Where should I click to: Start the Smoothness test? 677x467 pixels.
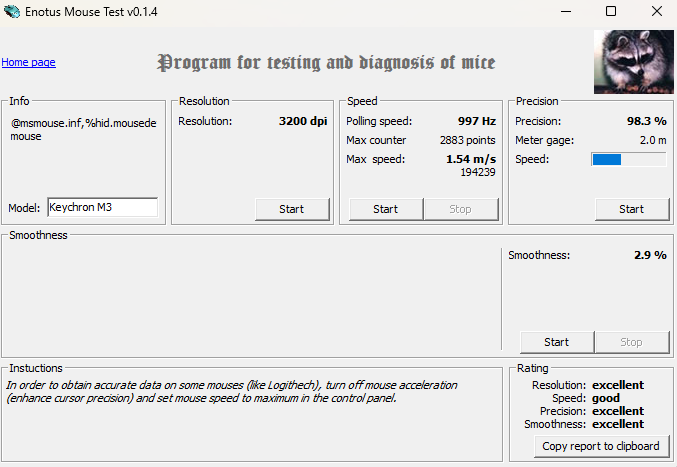pos(557,342)
